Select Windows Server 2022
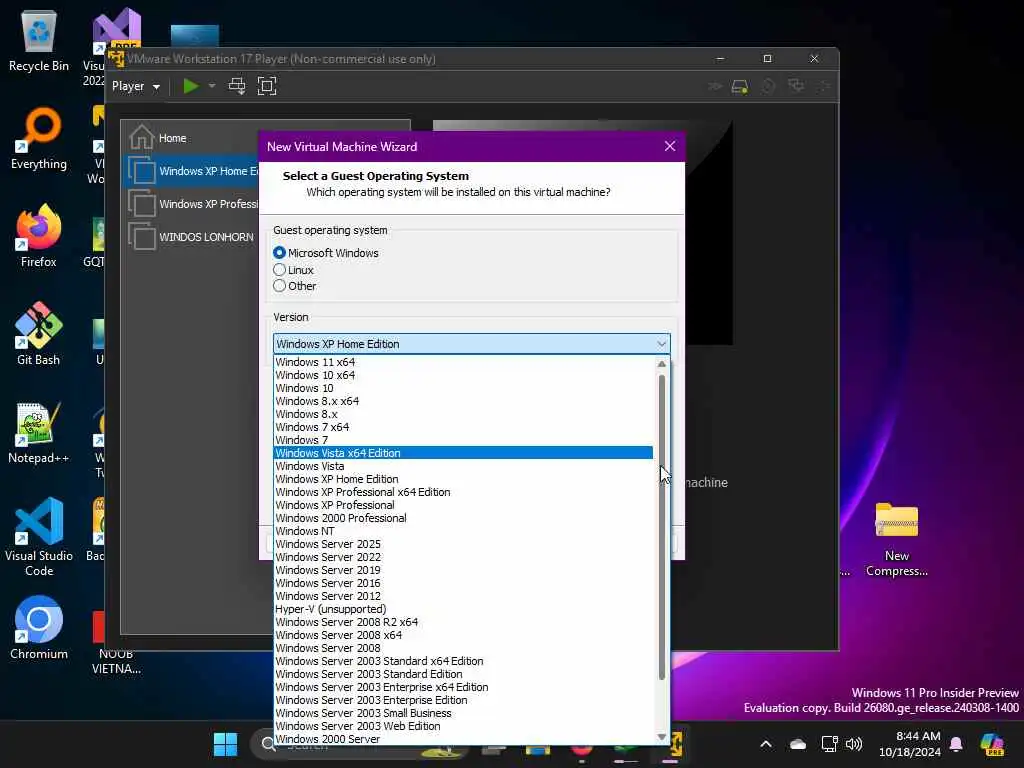This screenshot has height=768, width=1024. point(463,557)
